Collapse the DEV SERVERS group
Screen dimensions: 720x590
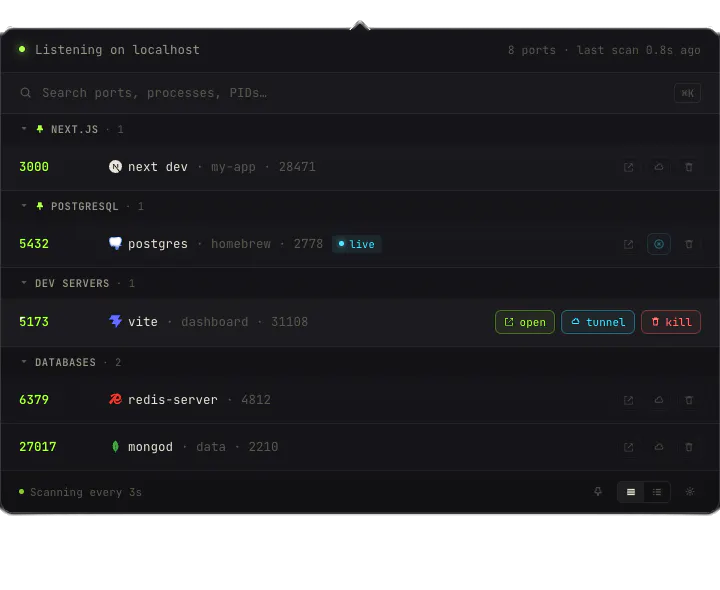point(24,283)
